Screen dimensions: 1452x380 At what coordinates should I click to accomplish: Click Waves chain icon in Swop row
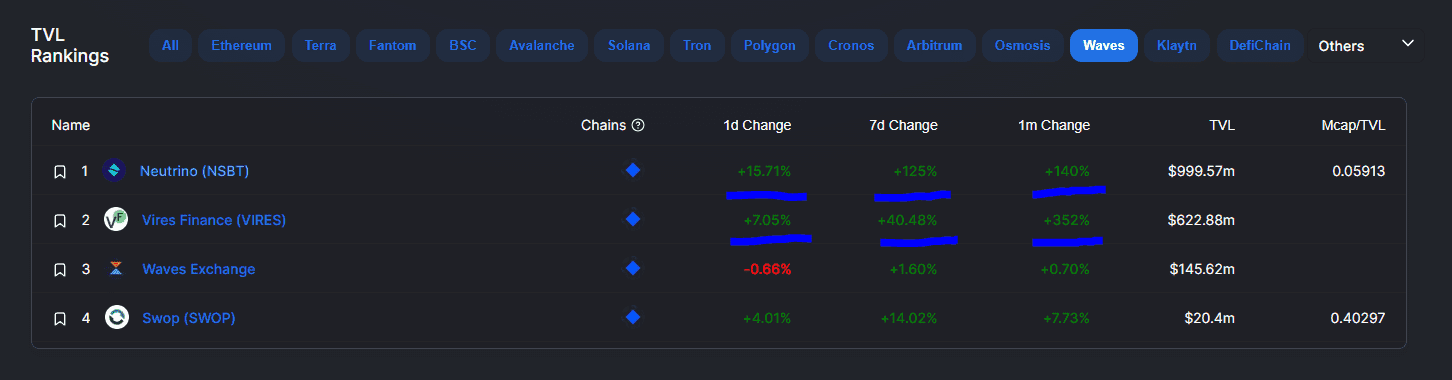tap(632, 317)
